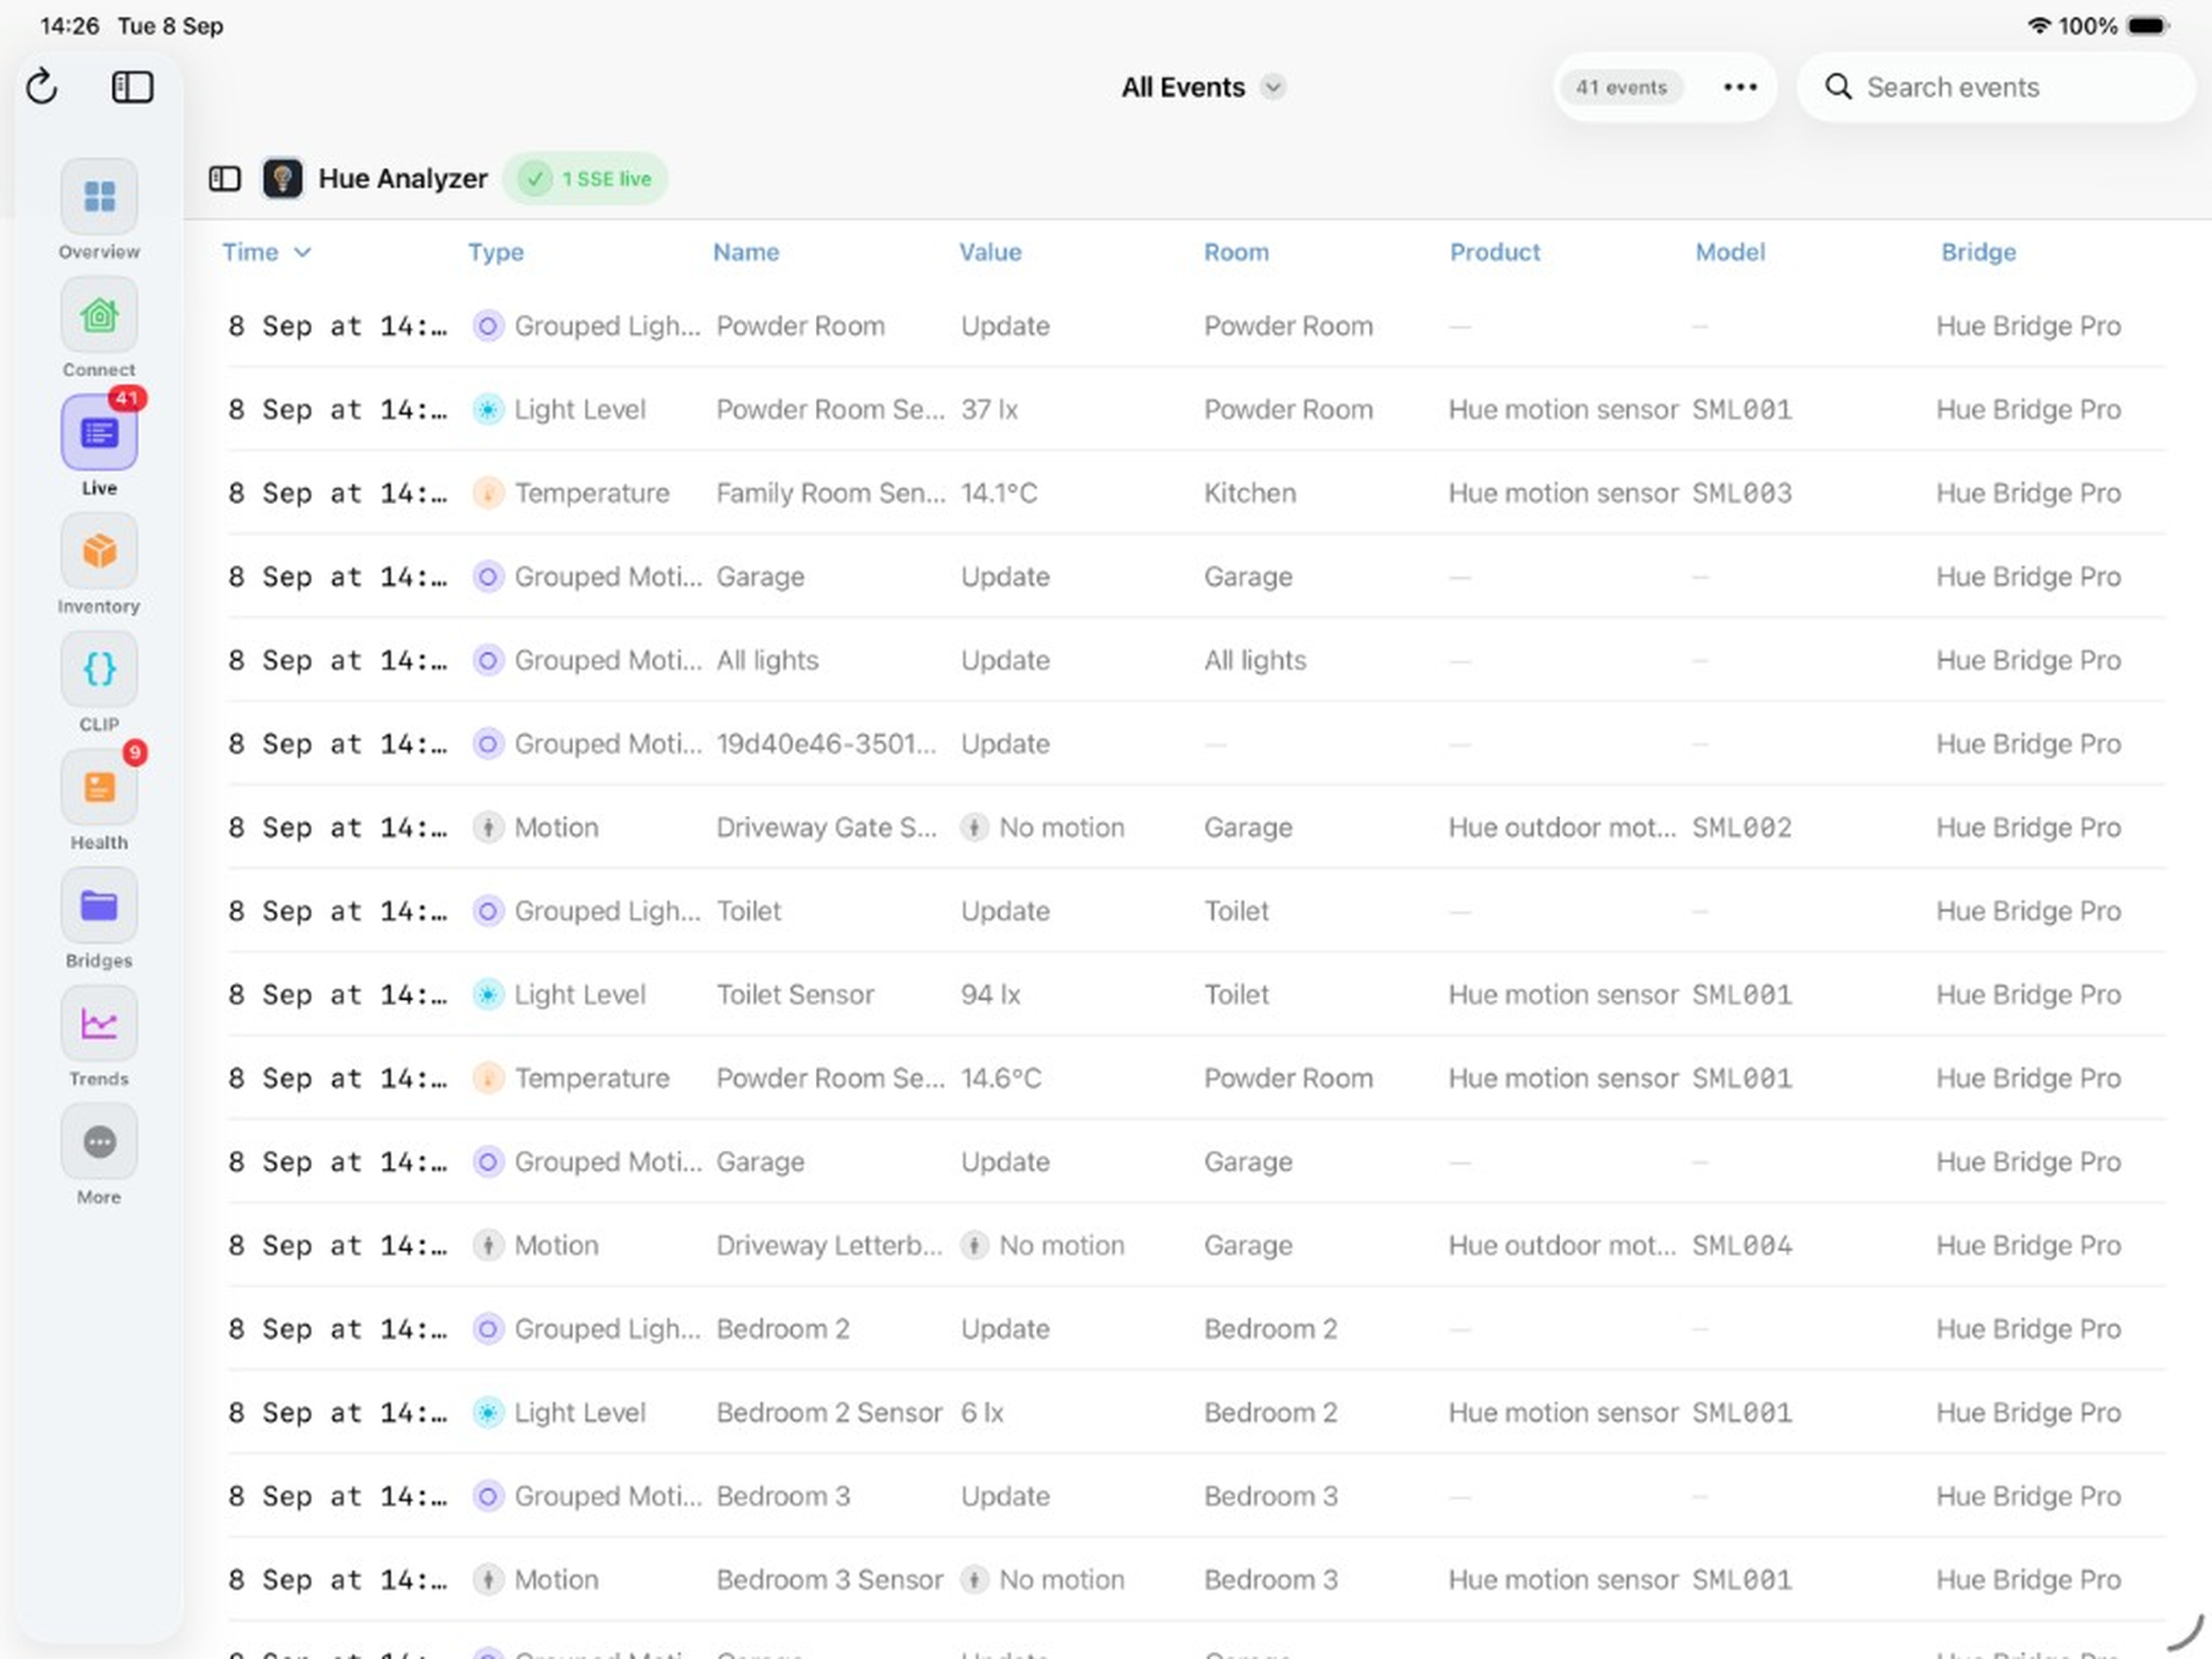Click the Bedroom 3 Sensor name cell
Screen dimensions: 2212x1659
[829, 1579]
